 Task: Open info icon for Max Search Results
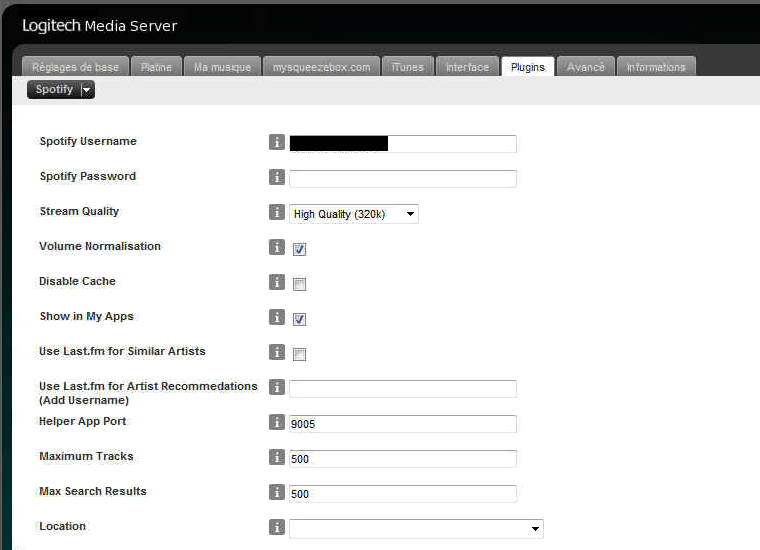(277, 492)
